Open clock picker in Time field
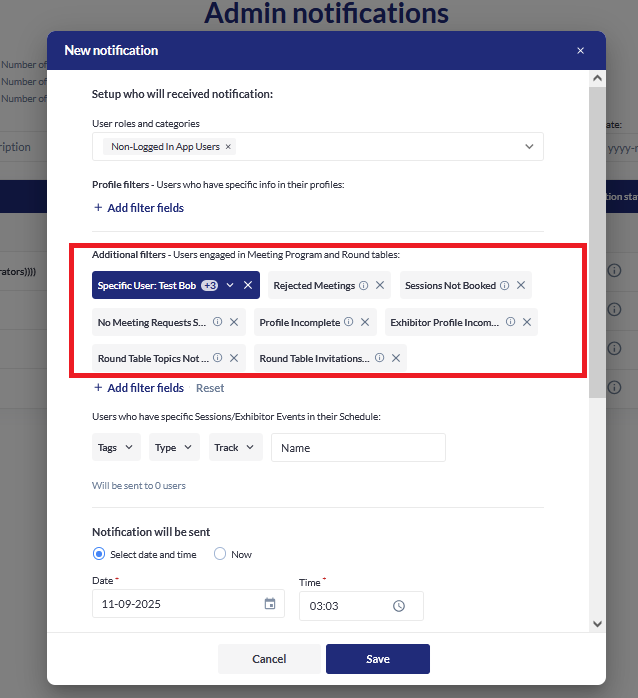Screen dimensions: 638x698 click(399, 606)
